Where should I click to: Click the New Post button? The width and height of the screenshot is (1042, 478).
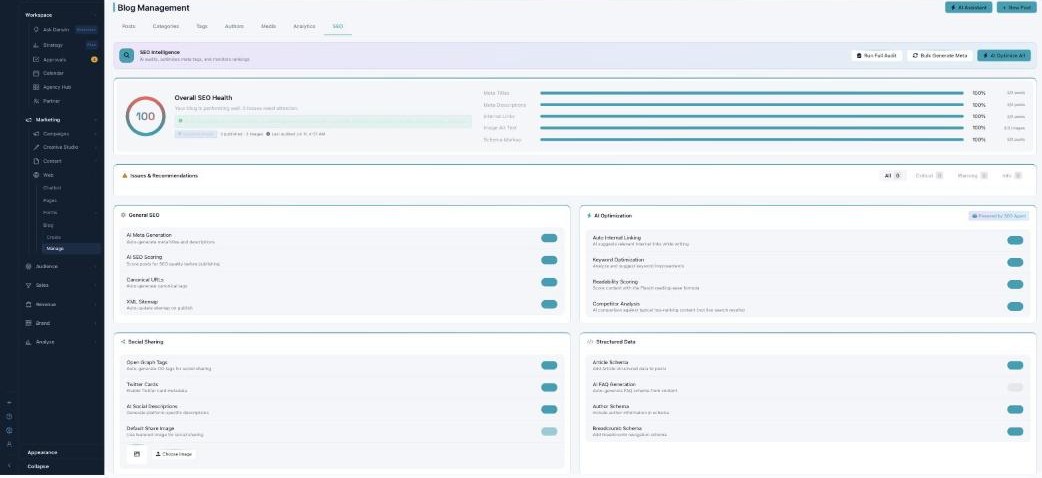pos(1016,7)
